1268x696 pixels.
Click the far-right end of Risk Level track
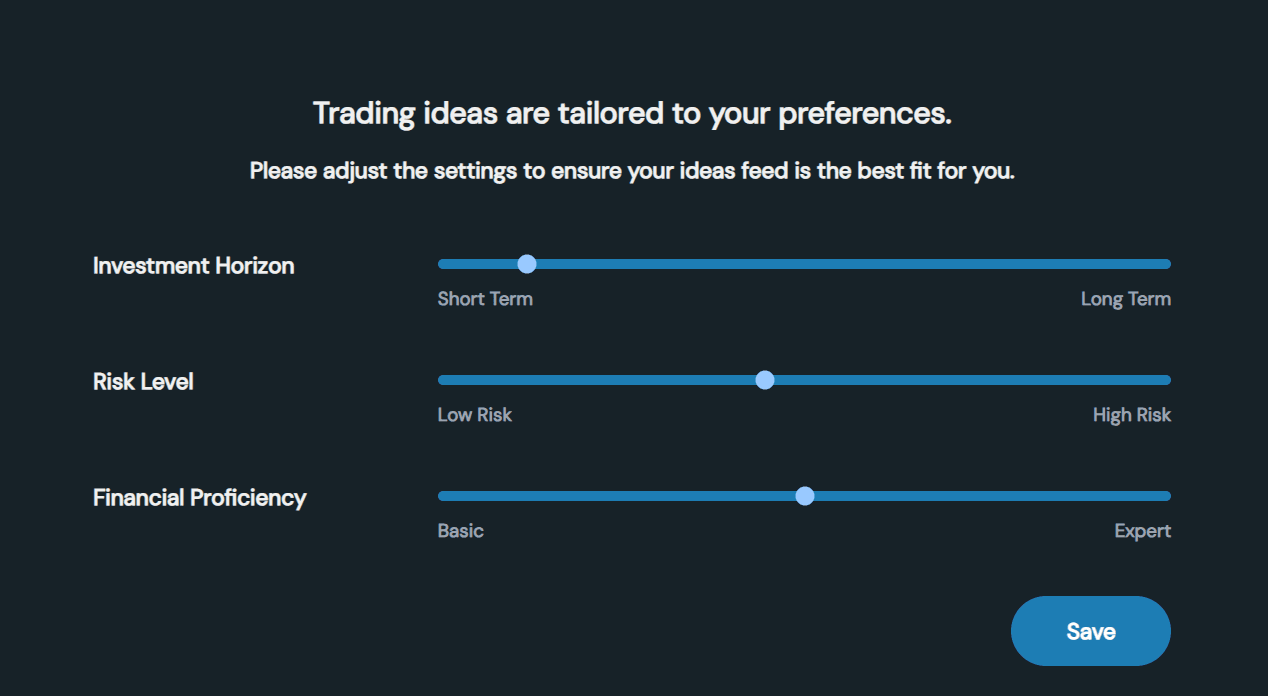[x=1166, y=380]
